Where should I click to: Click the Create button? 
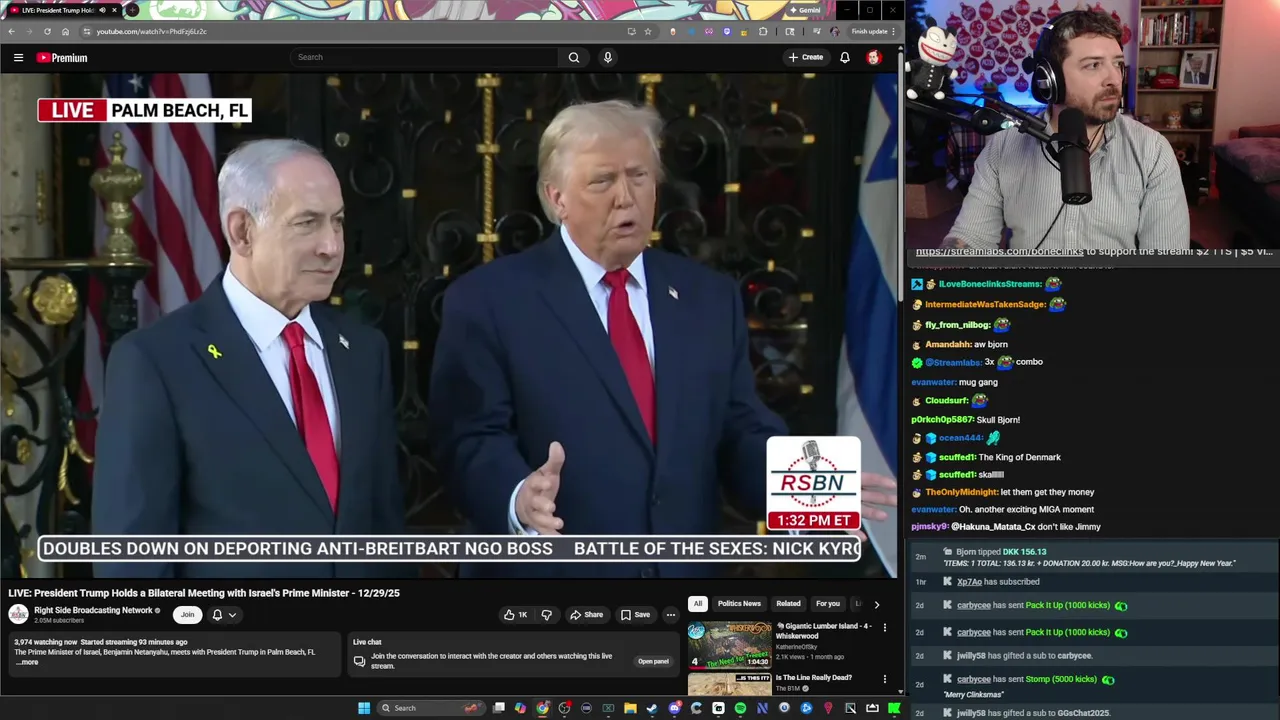click(x=805, y=57)
